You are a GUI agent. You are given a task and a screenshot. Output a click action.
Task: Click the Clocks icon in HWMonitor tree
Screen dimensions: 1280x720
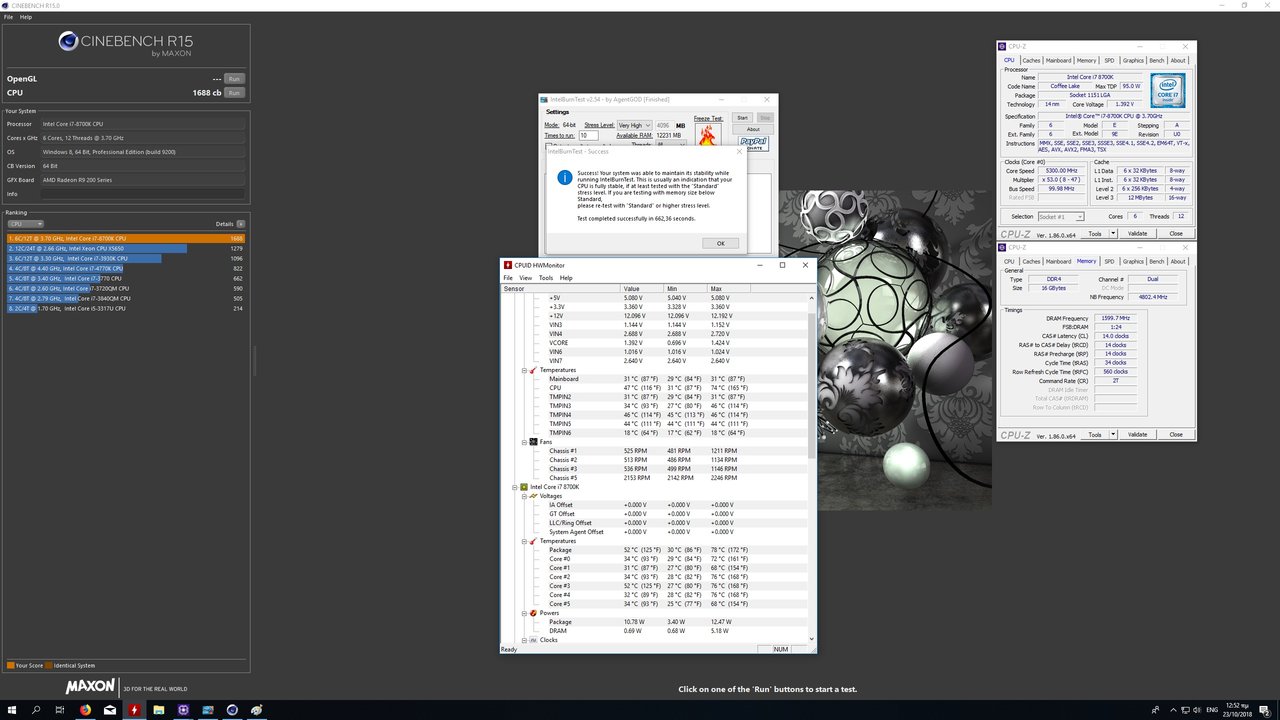534,640
